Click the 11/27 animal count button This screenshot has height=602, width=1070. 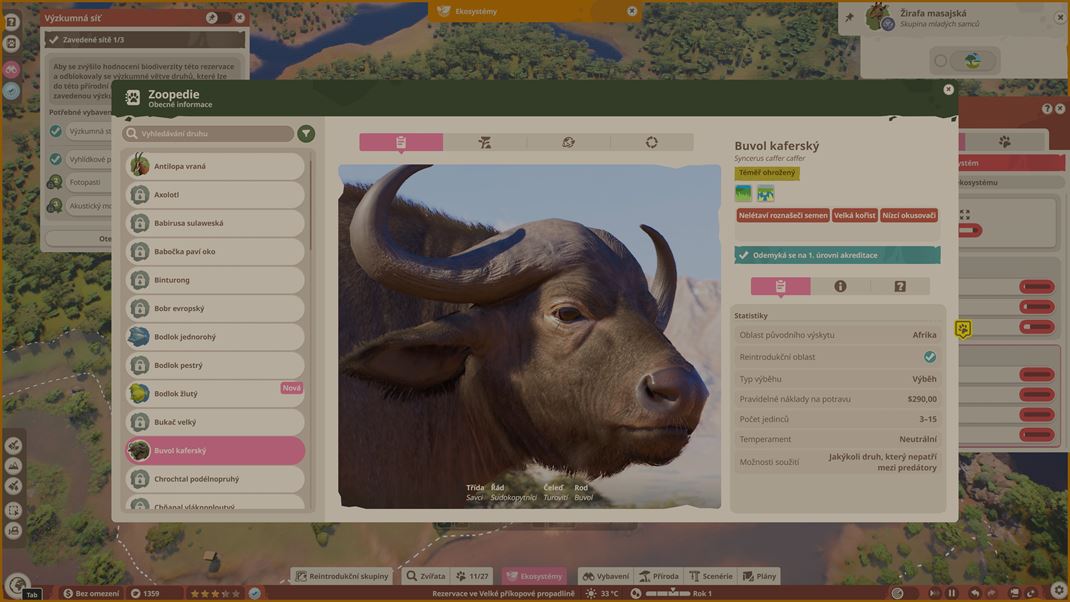point(472,576)
